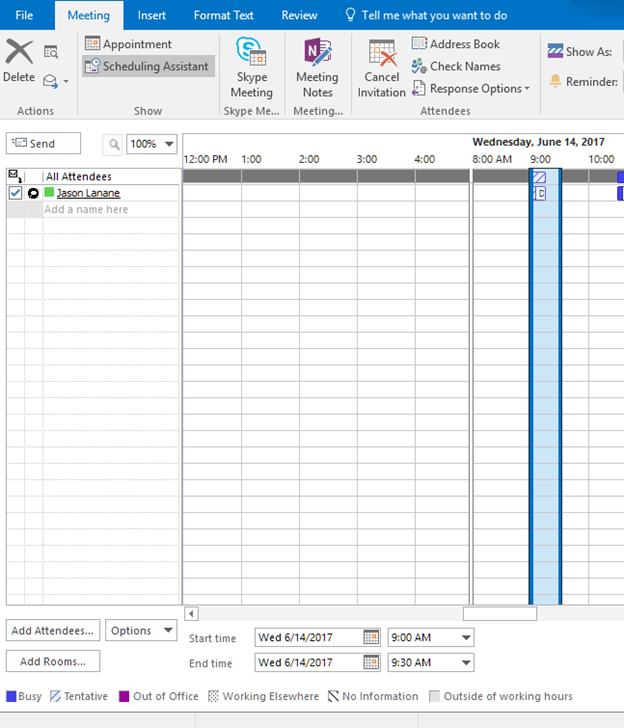The height and width of the screenshot is (728, 624).
Task: Open Skype Meeting from the ribbon
Action: [251, 67]
